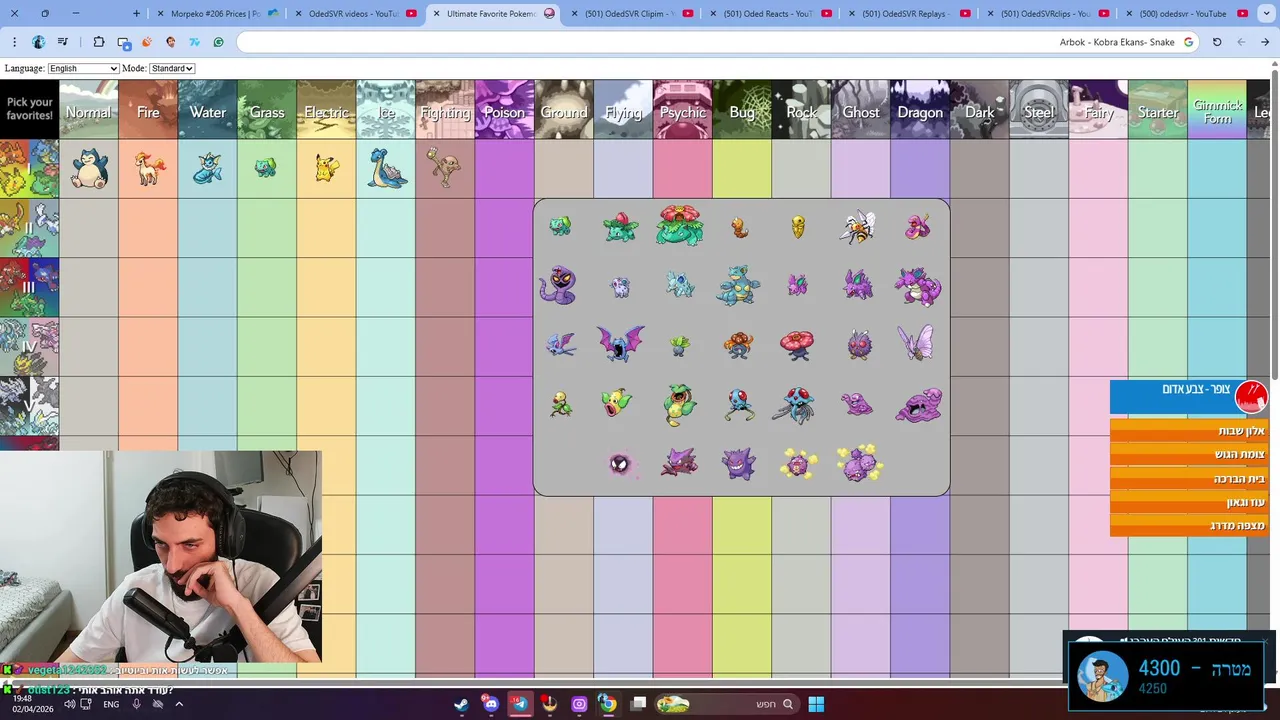The height and width of the screenshot is (720, 1280).
Task: Pick Bulbasaur in the Poison popup
Action: tap(560, 226)
